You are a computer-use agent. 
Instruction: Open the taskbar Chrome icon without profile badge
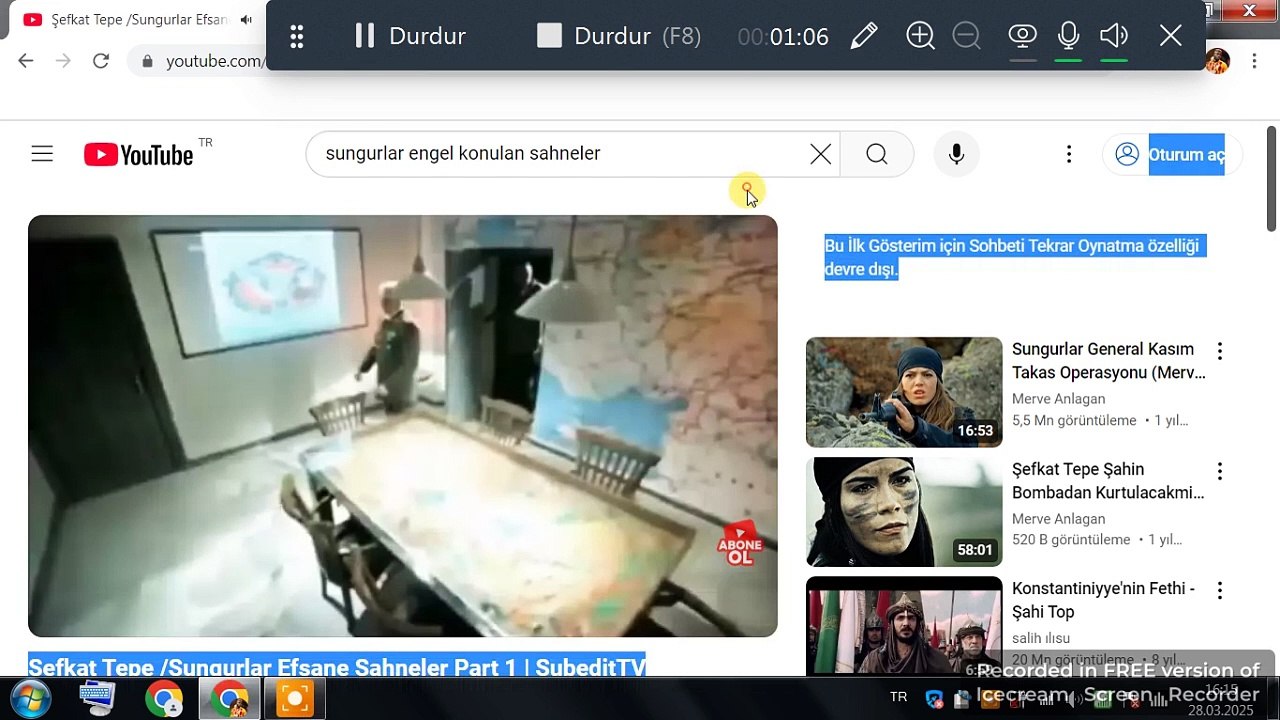tap(164, 698)
